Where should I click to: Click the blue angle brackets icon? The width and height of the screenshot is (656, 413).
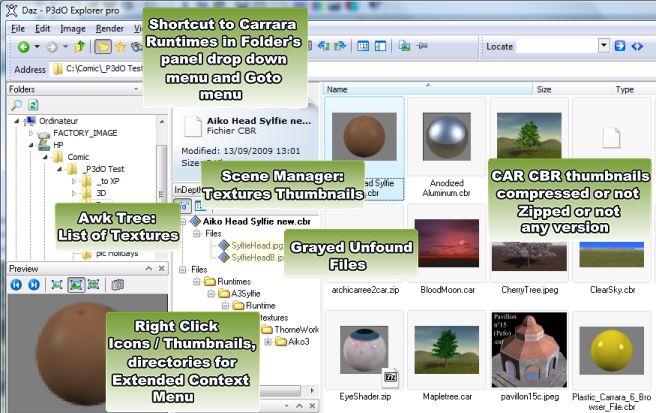(637, 46)
